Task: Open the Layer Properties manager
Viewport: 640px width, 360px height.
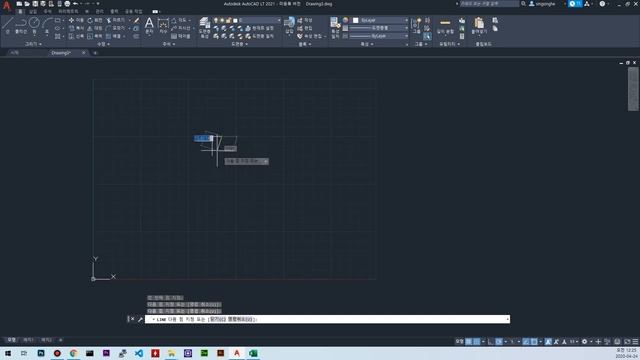Action: click(204, 27)
